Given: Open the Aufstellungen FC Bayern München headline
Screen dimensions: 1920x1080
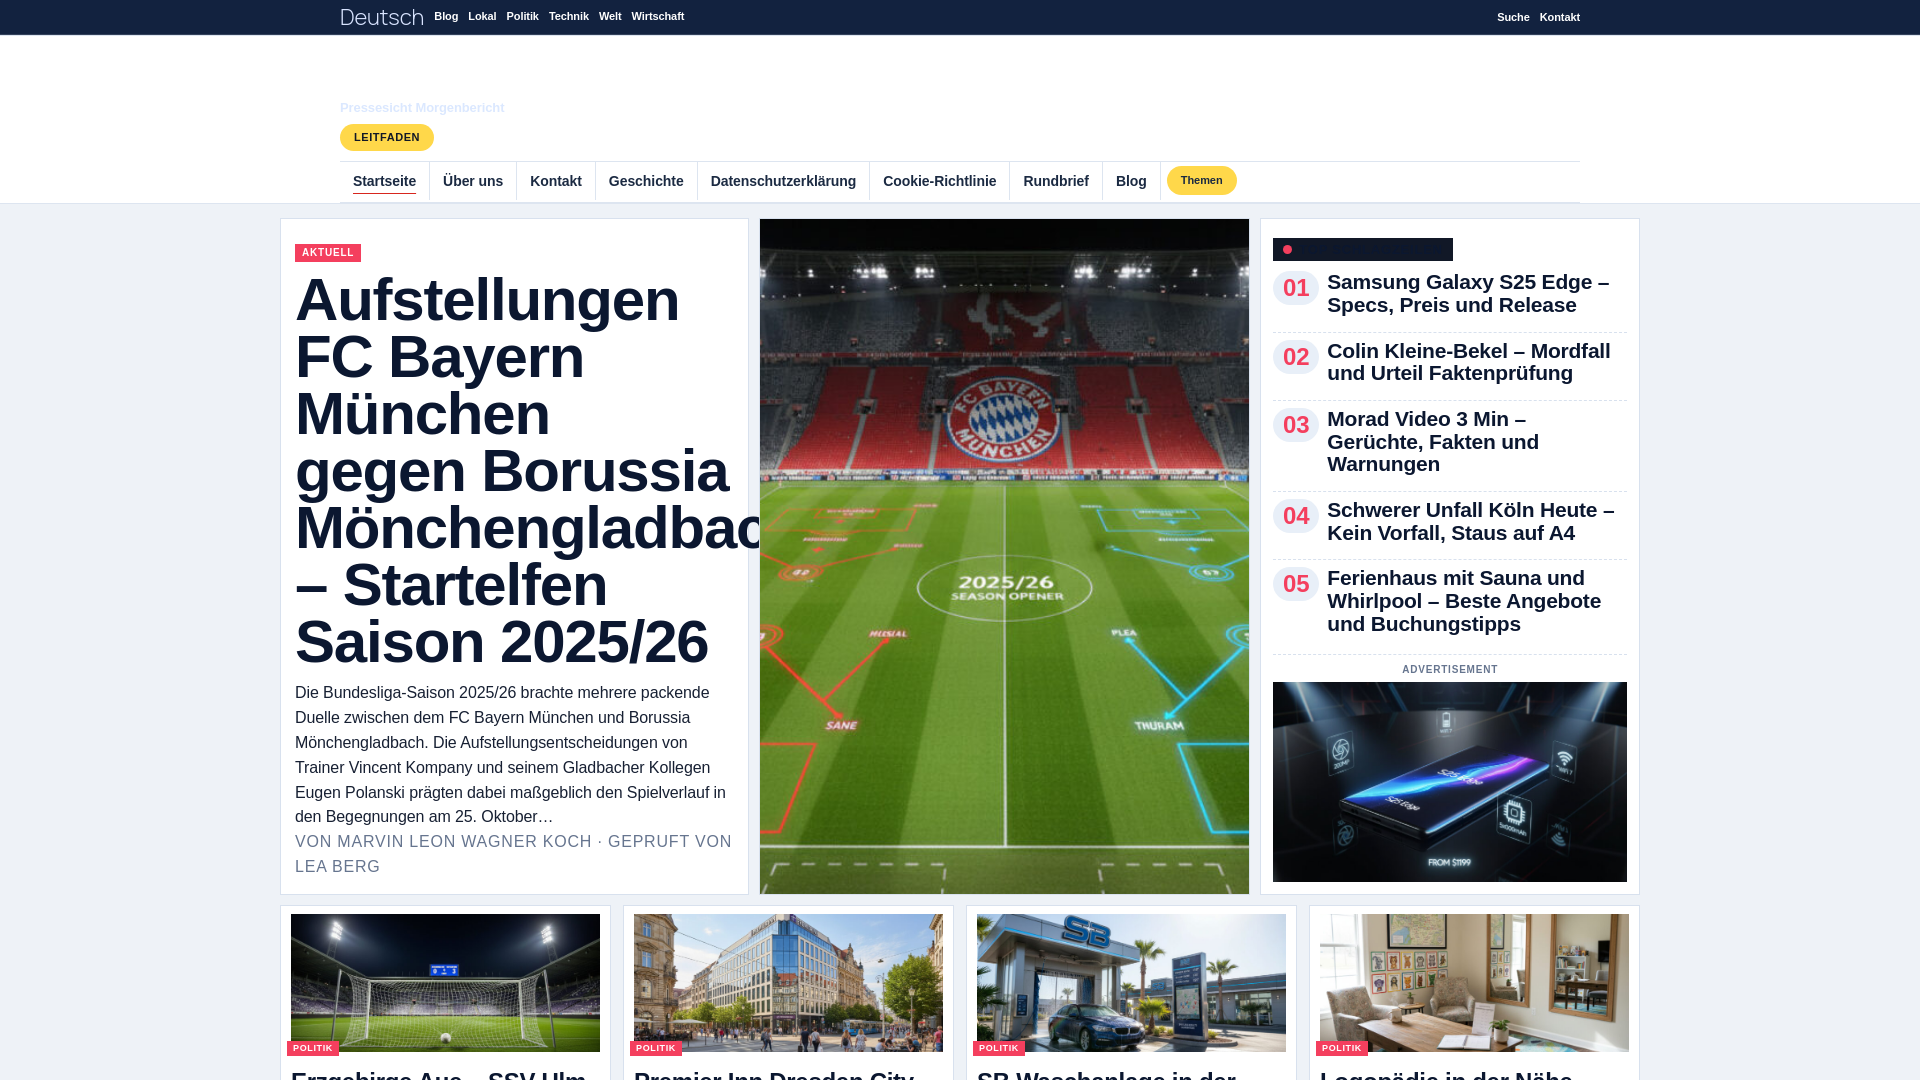Looking at the screenshot, I should [515, 470].
